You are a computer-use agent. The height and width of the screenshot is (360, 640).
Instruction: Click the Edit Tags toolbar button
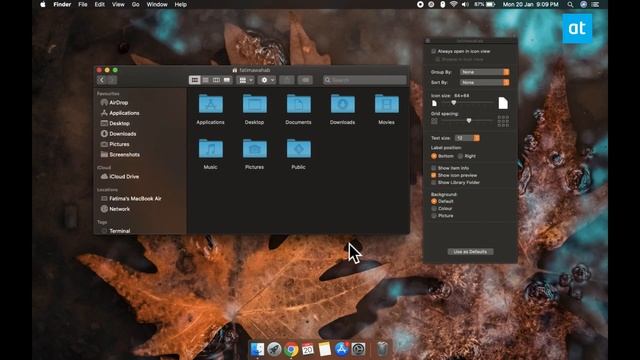[305, 80]
